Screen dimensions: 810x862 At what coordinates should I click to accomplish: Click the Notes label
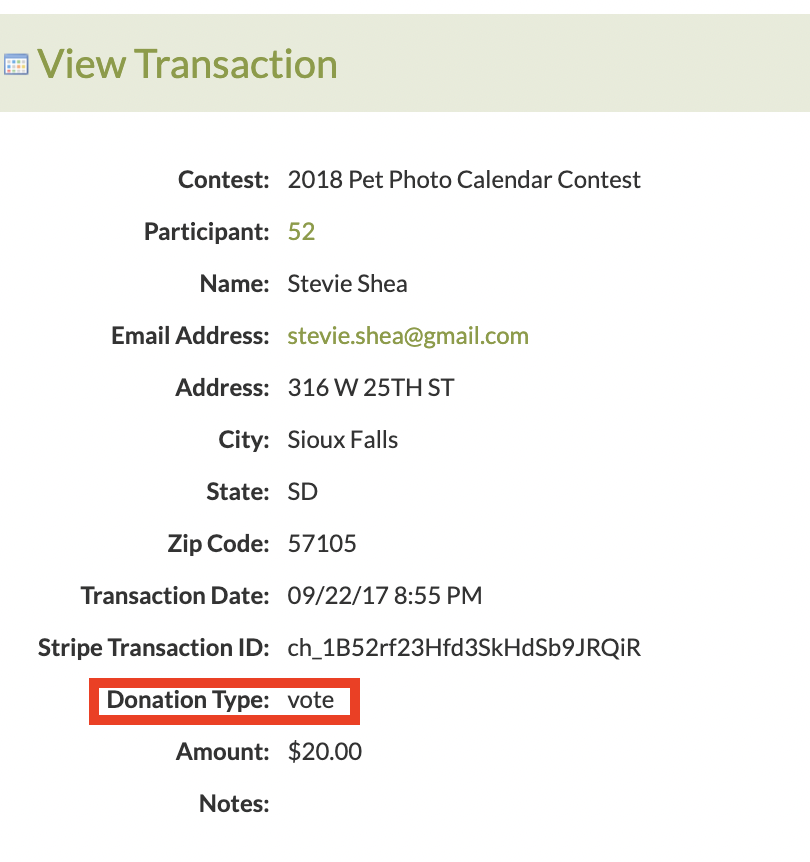coord(234,804)
